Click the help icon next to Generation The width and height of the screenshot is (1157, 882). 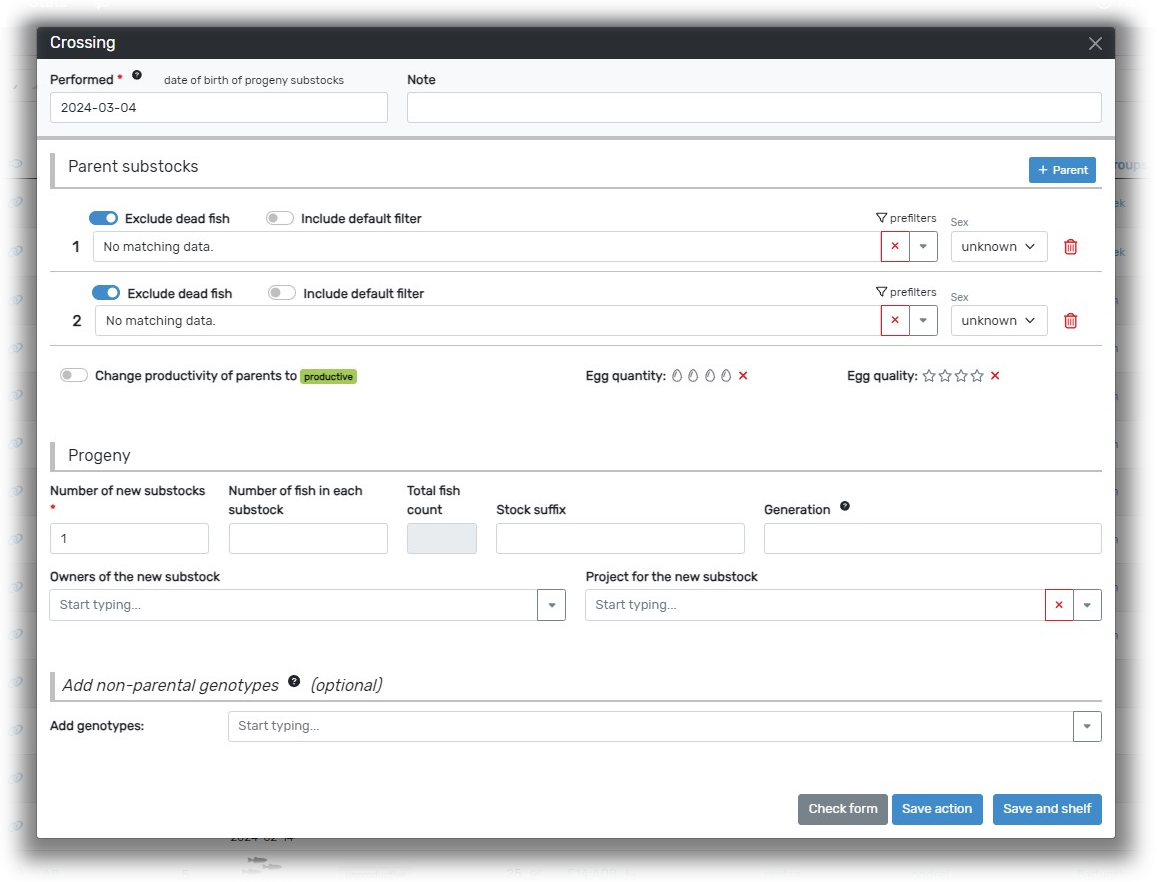click(845, 507)
